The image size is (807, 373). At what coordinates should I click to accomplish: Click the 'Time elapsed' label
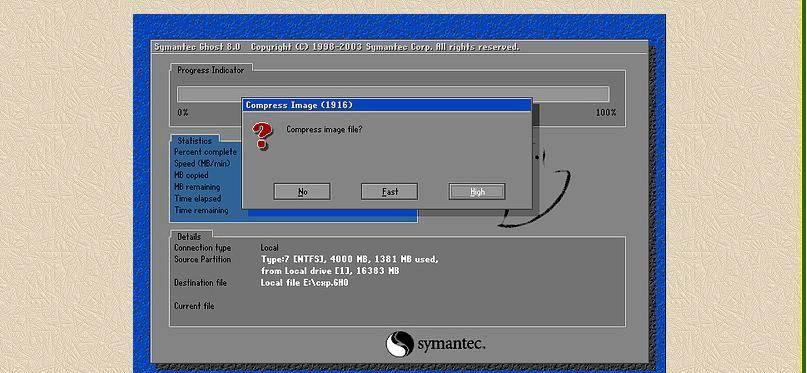[x=198, y=199]
